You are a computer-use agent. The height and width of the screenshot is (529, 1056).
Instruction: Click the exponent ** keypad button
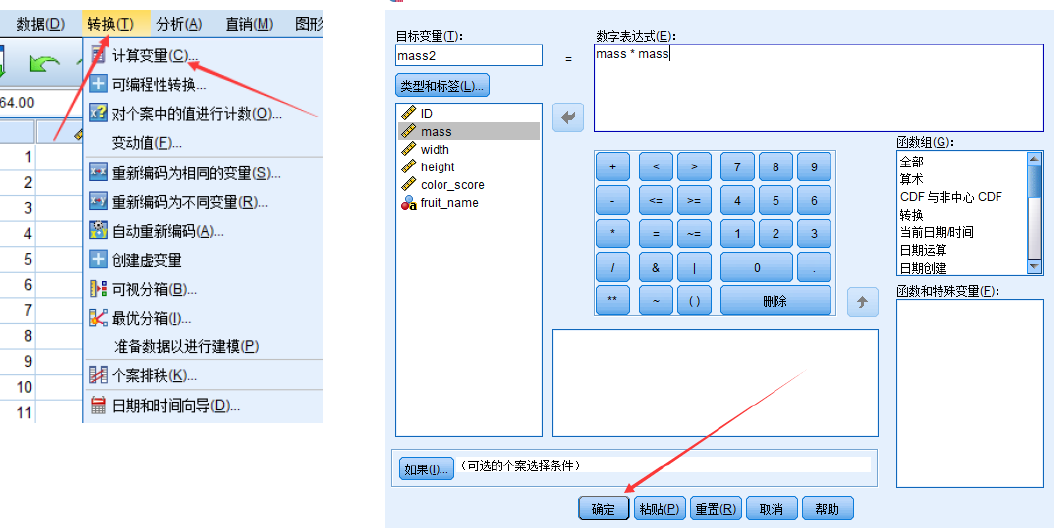[613, 301]
